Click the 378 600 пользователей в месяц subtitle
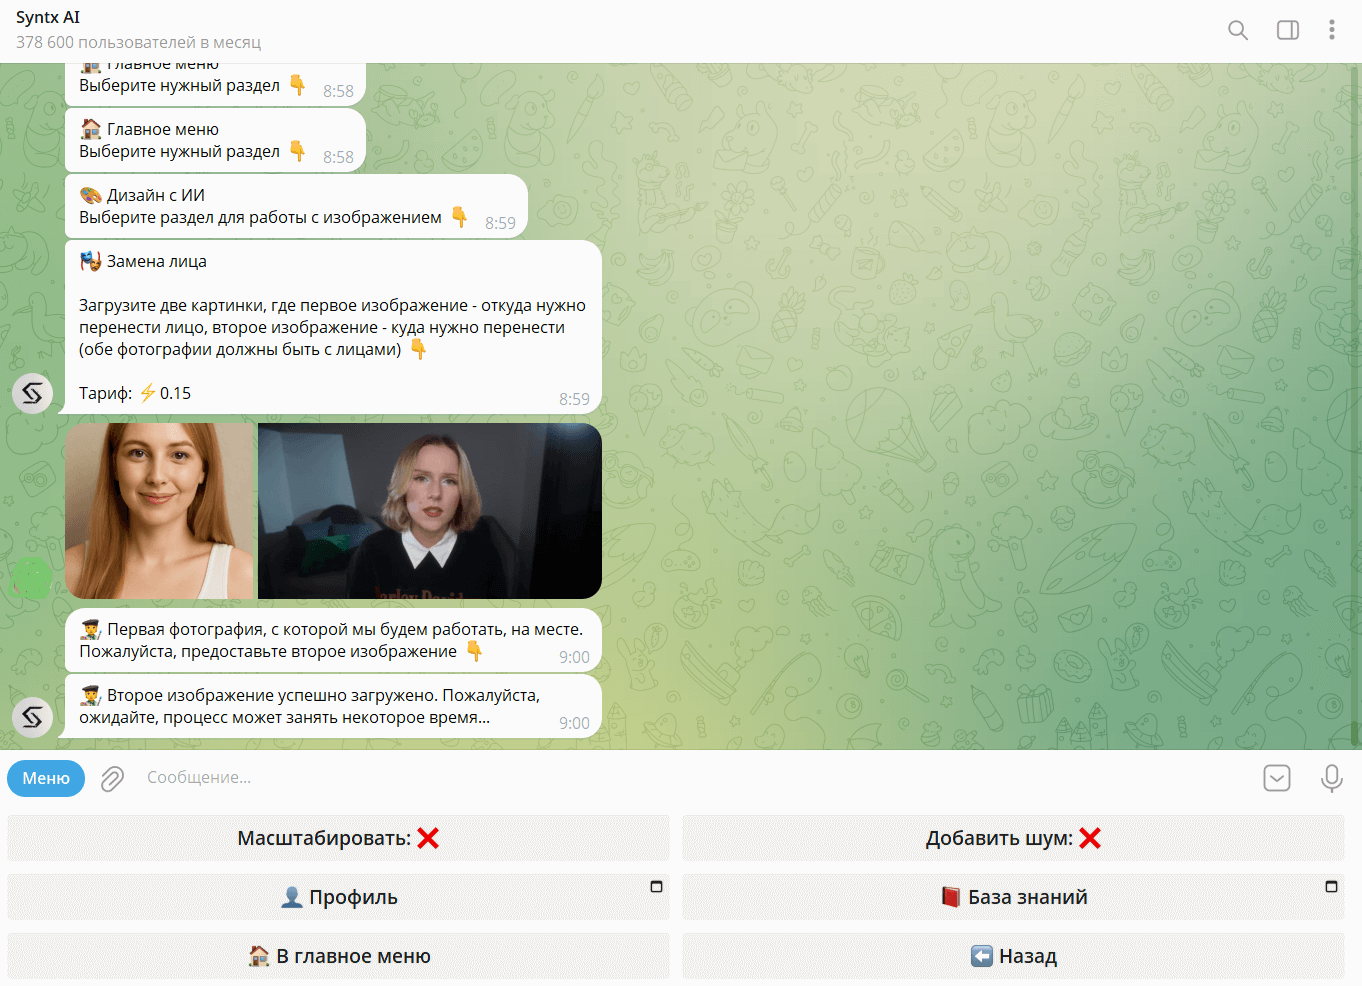Image resolution: width=1362 pixels, height=986 pixels. 138,42
